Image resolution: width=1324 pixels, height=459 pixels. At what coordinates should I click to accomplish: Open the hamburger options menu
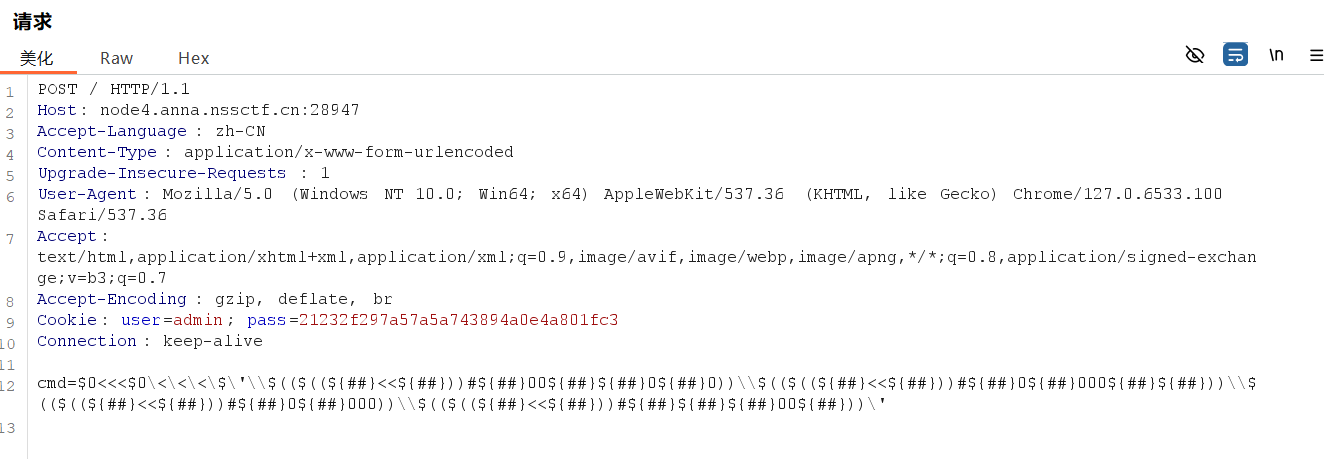(1316, 56)
